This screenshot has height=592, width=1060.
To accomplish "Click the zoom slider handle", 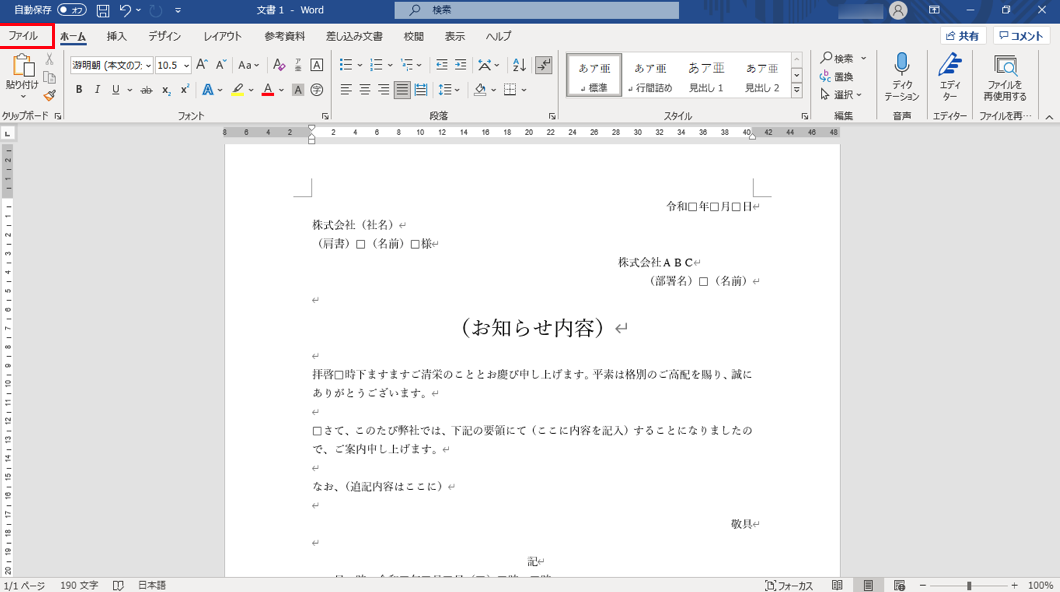I will point(969,585).
